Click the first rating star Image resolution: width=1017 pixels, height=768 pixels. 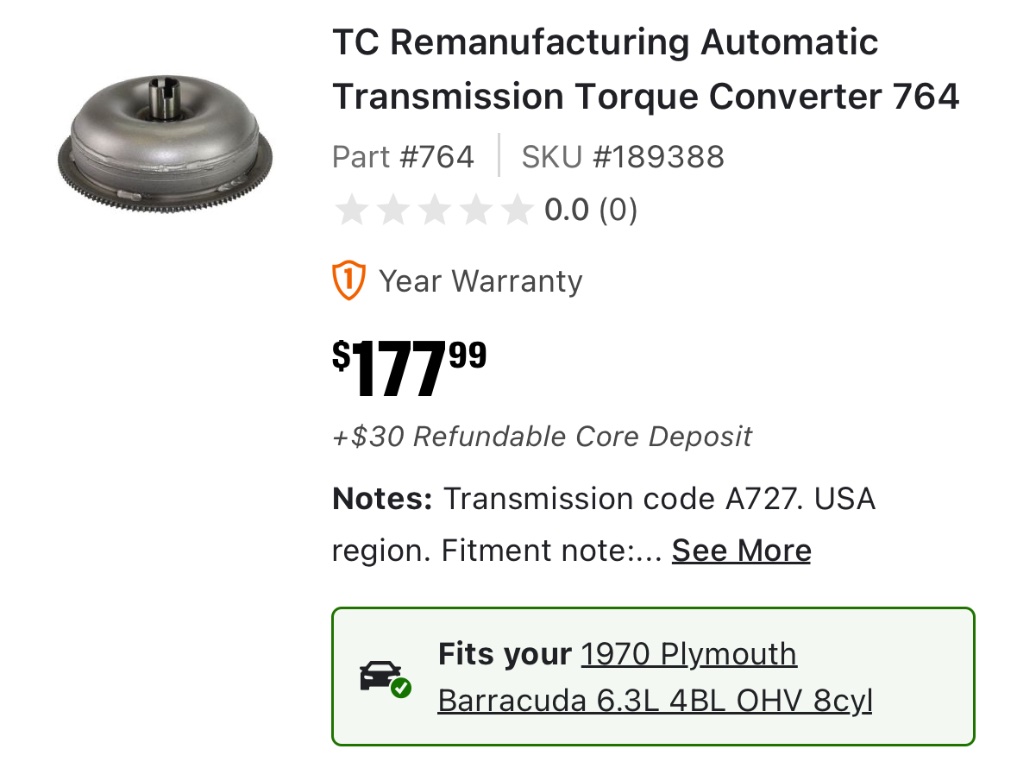[350, 211]
